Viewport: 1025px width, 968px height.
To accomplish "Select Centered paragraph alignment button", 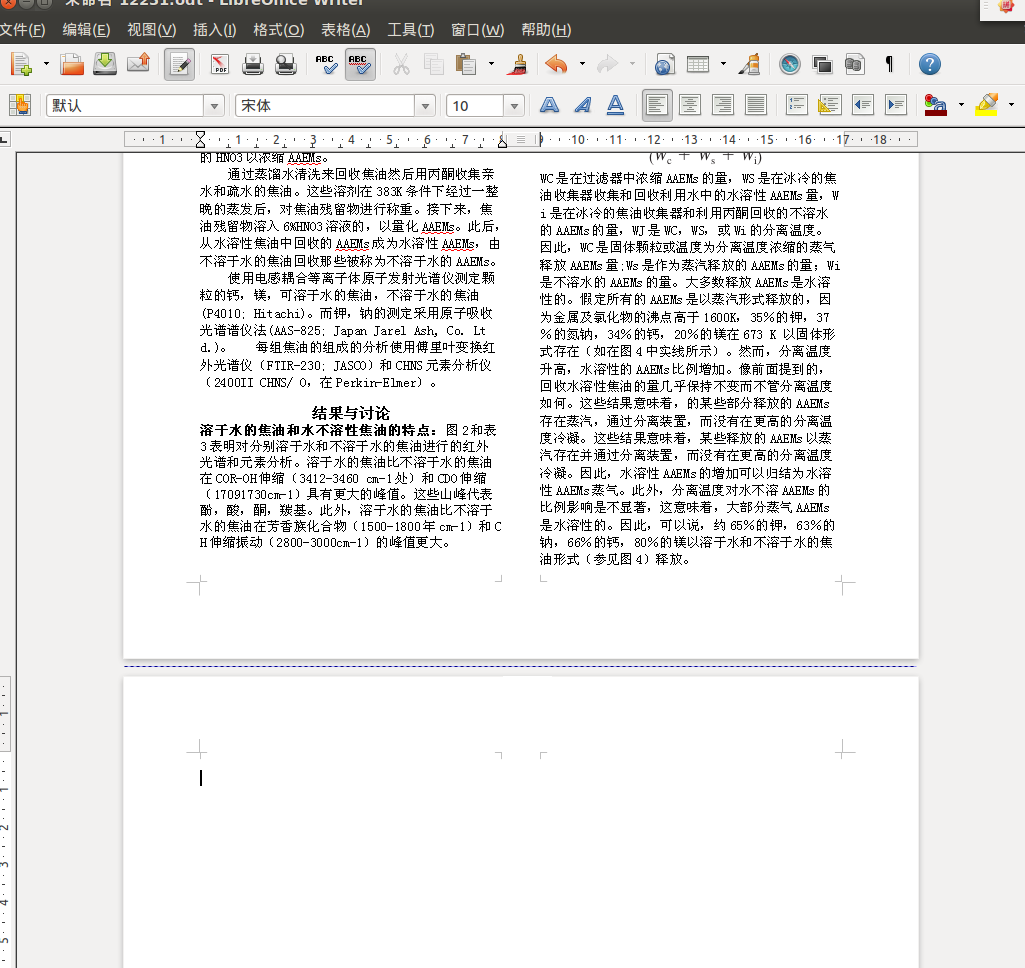I will pyautogui.click(x=690, y=105).
